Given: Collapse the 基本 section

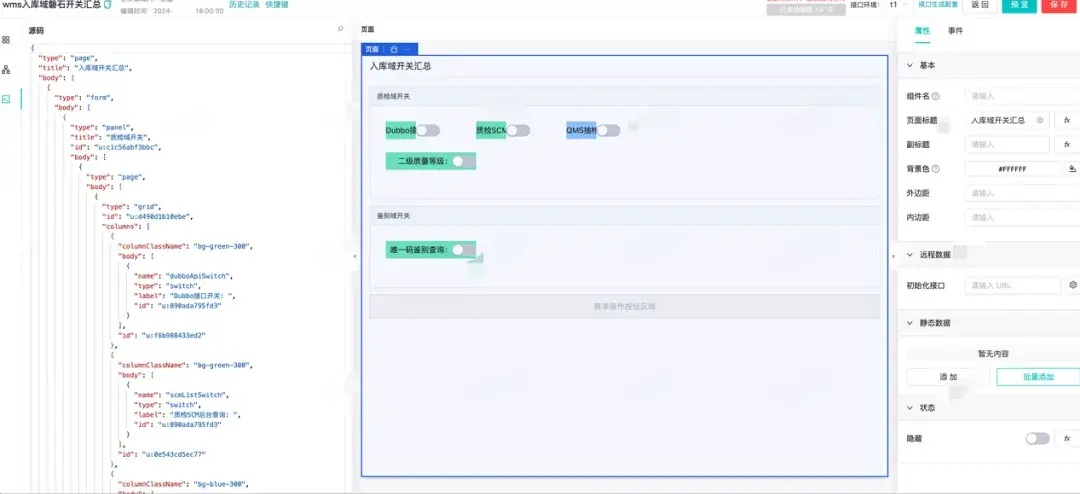Looking at the screenshot, I should click(x=910, y=65).
